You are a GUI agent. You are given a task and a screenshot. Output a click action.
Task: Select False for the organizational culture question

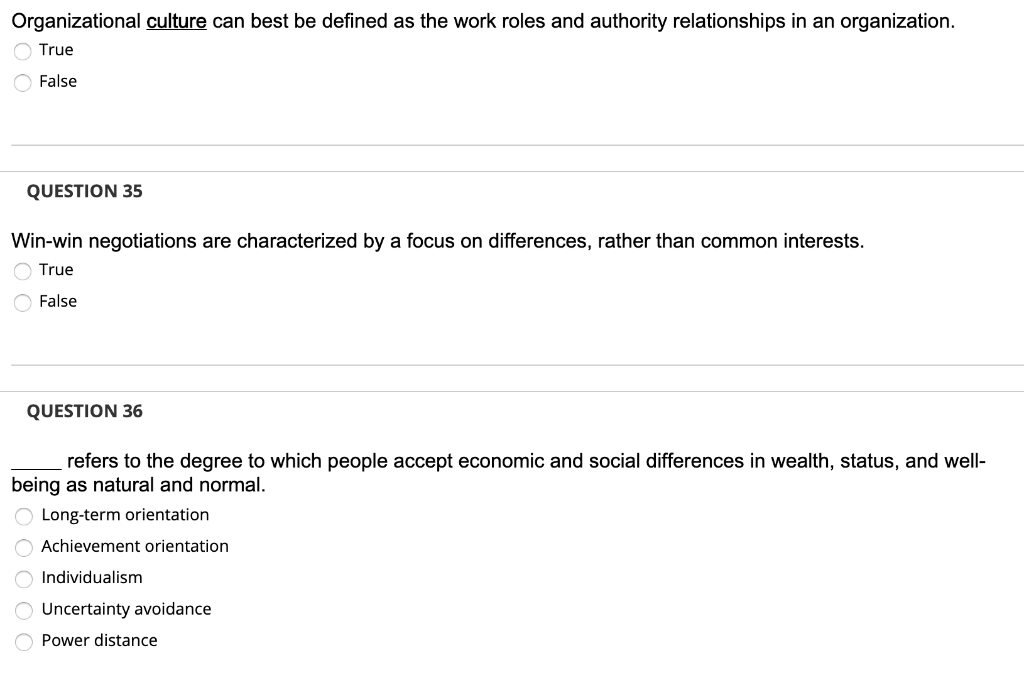[22, 82]
